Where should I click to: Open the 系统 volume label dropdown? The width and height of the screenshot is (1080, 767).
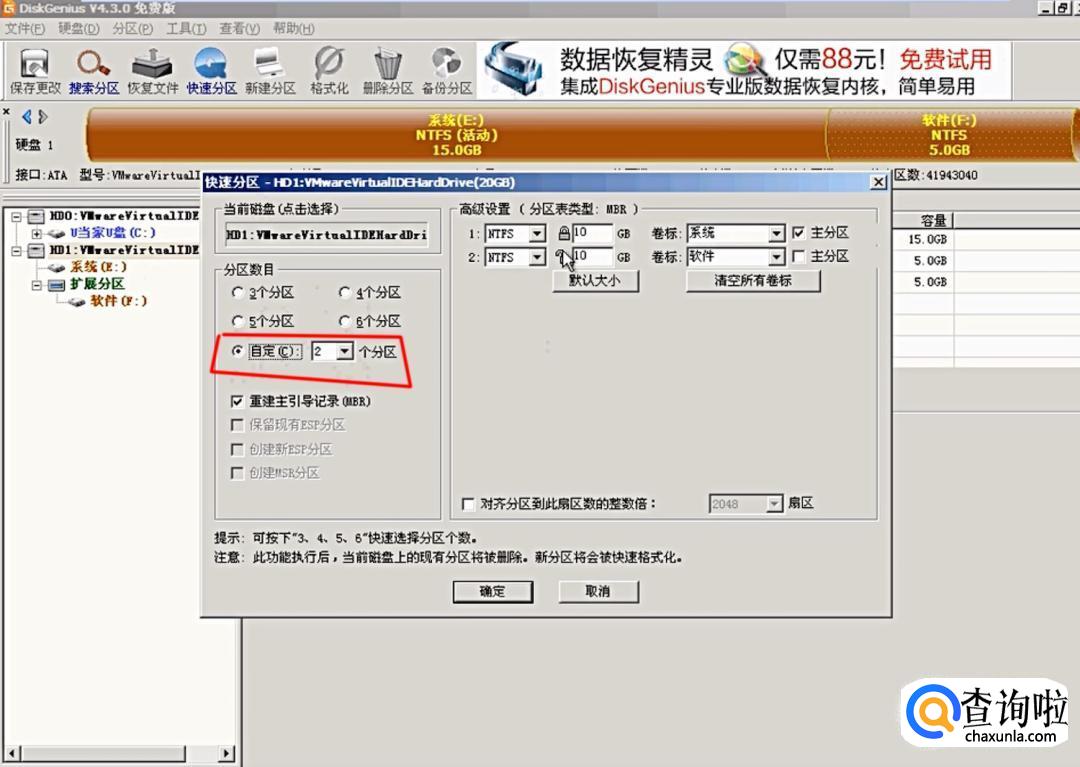coord(776,234)
